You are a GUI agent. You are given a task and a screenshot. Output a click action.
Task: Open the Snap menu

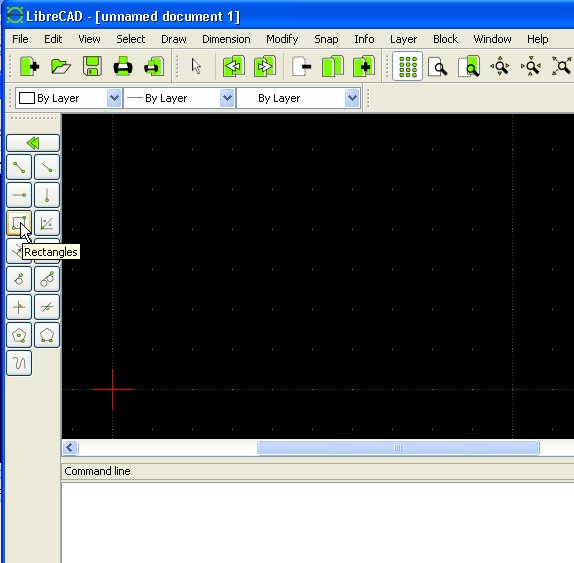pos(326,39)
